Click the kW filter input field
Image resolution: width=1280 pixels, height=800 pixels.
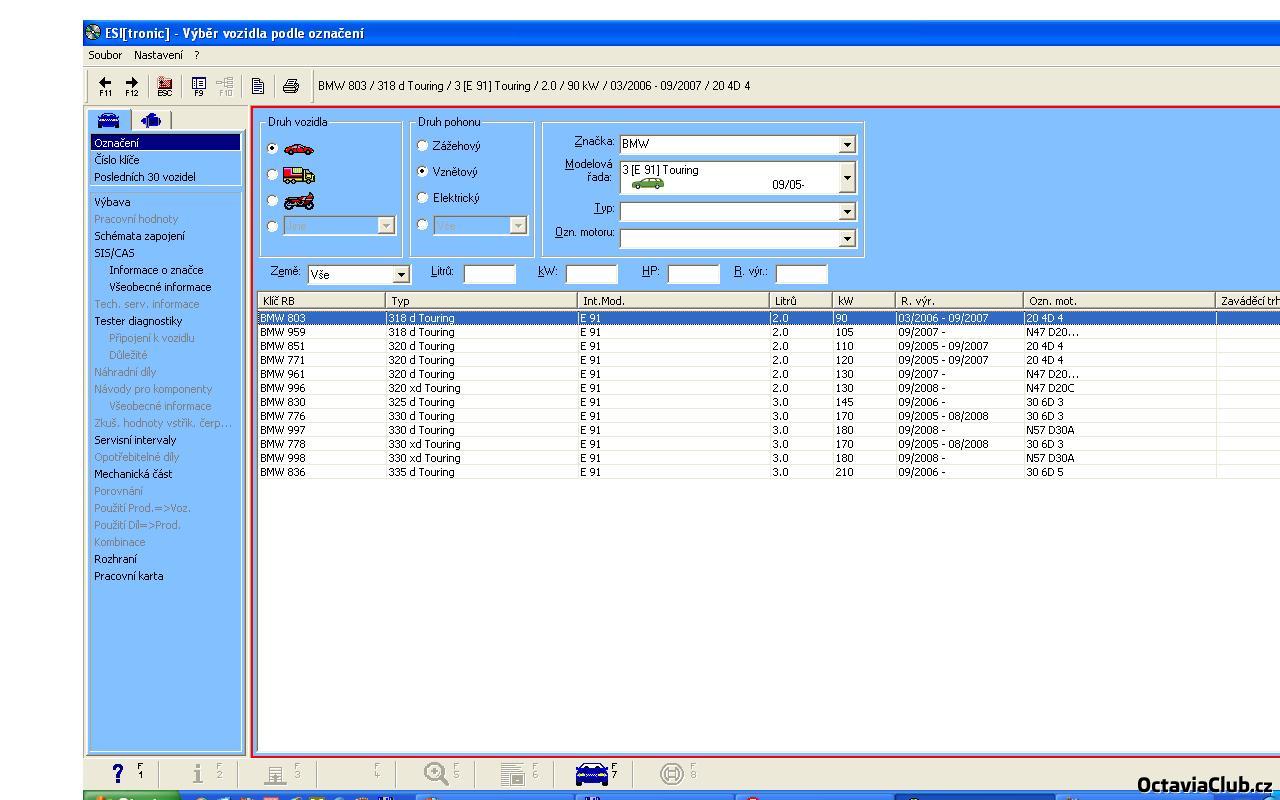click(591, 273)
